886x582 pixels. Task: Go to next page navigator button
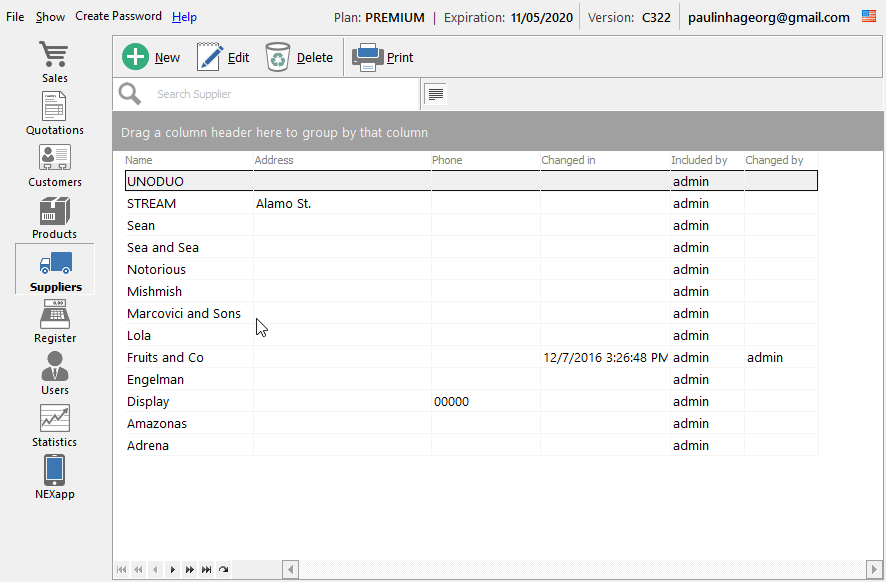[x=189, y=569]
